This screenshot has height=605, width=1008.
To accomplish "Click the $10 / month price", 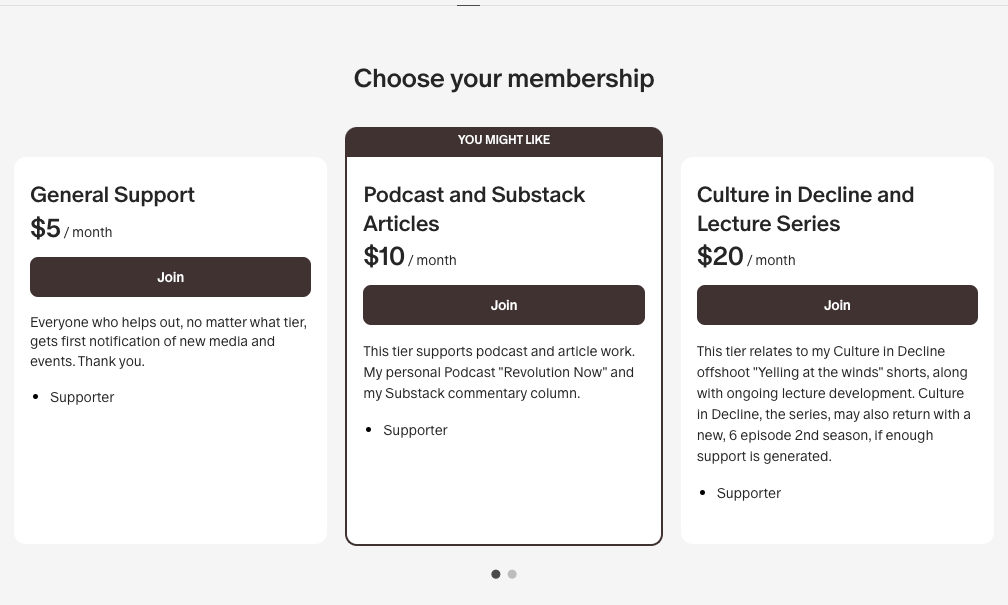I will point(410,257).
